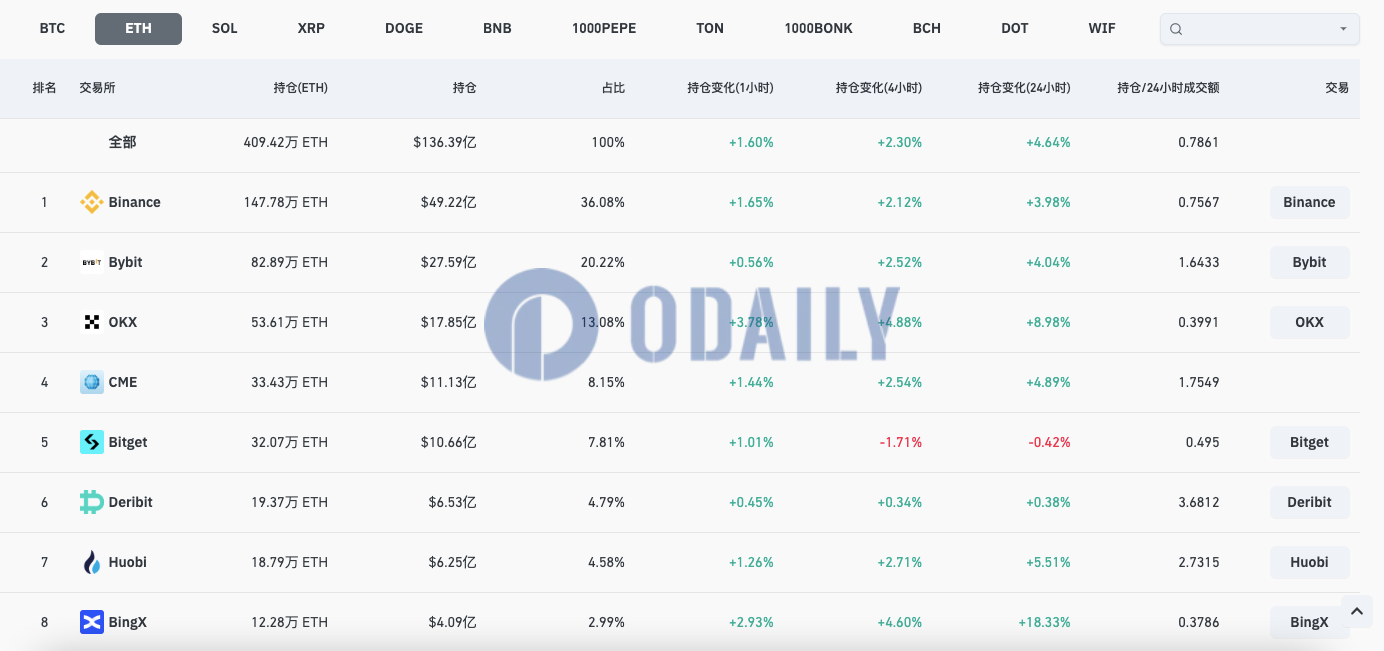The width and height of the screenshot is (1384, 651).
Task: Click the Binance logo icon
Action: point(91,202)
